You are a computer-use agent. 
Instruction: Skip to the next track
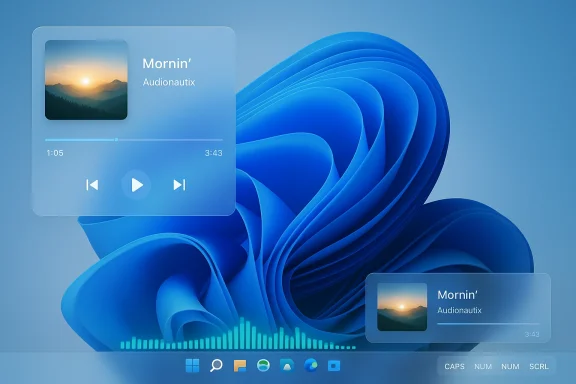(179, 185)
